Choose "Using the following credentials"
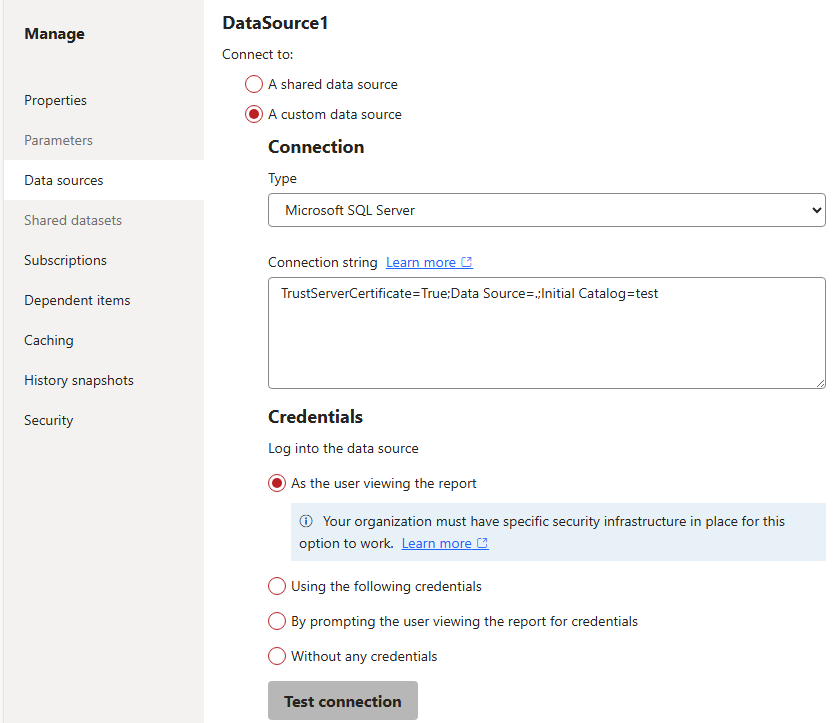This screenshot has height=723, width=835. click(x=277, y=586)
